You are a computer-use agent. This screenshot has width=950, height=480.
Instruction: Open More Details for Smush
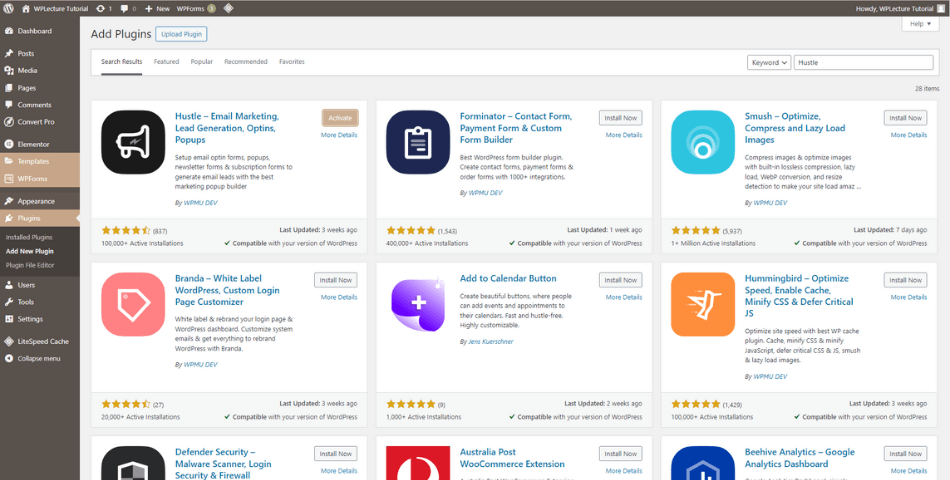pos(909,135)
